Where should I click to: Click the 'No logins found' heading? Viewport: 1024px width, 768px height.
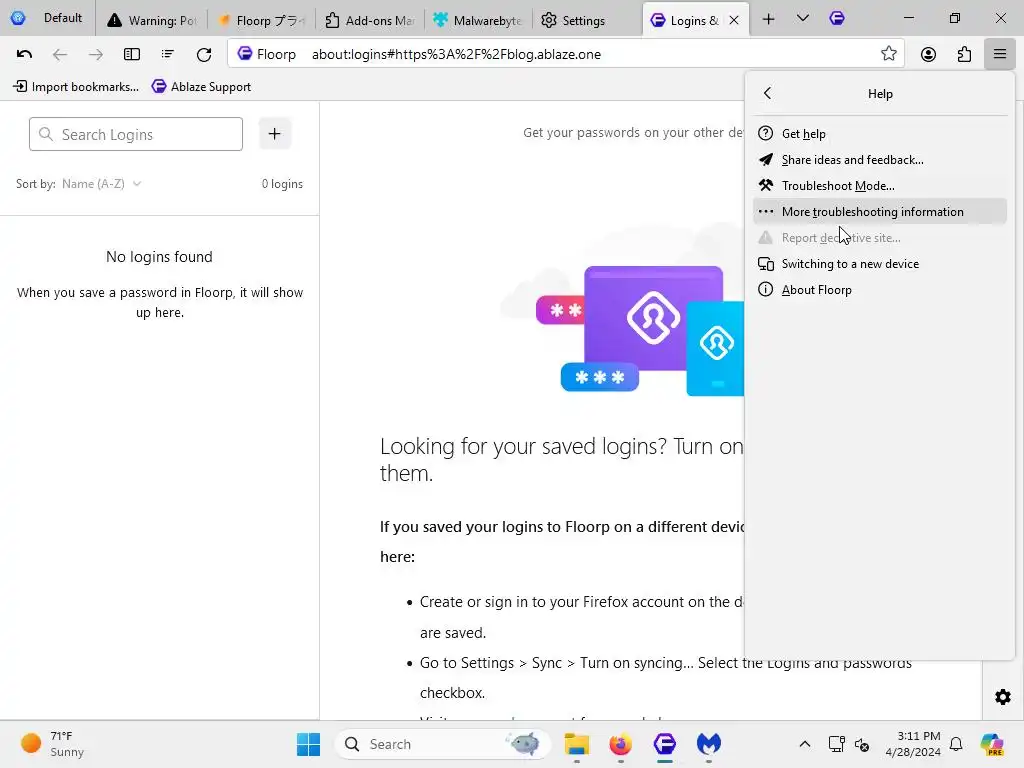[x=159, y=257]
